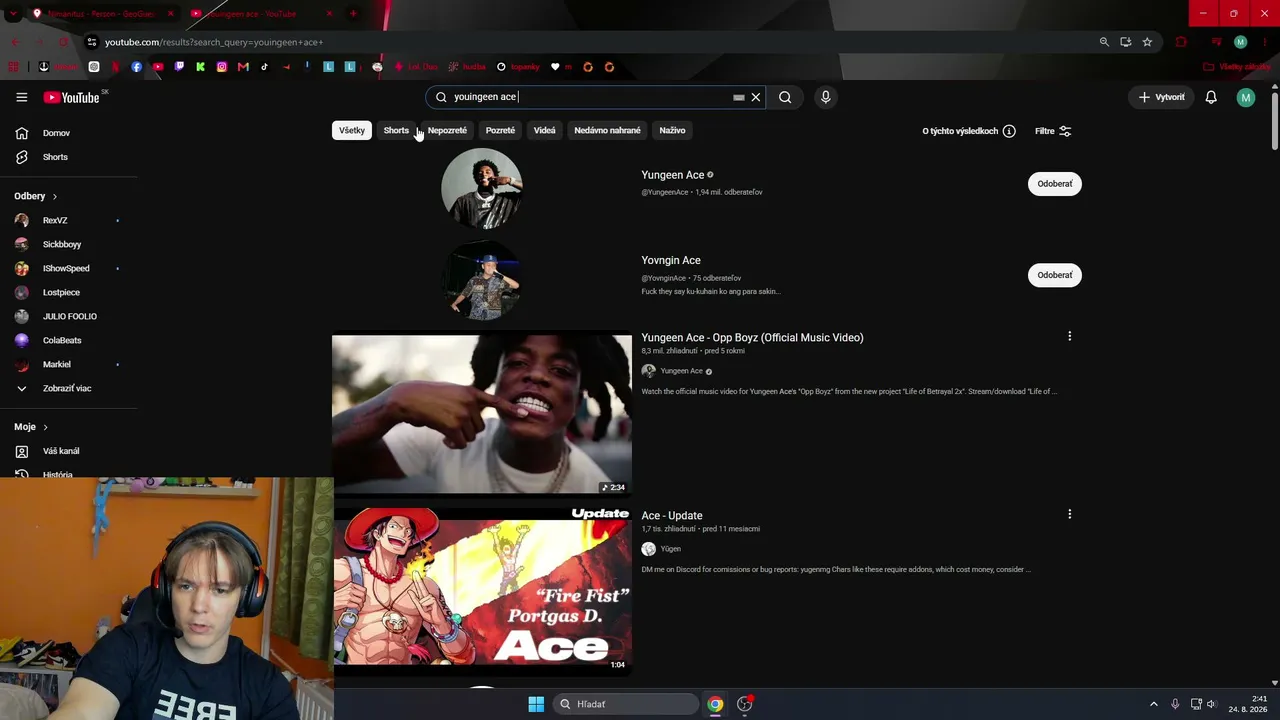Play the Fire Fist Portgas D. Ace thumbnail
The image size is (1280, 720).
click(x=482, y=590)
